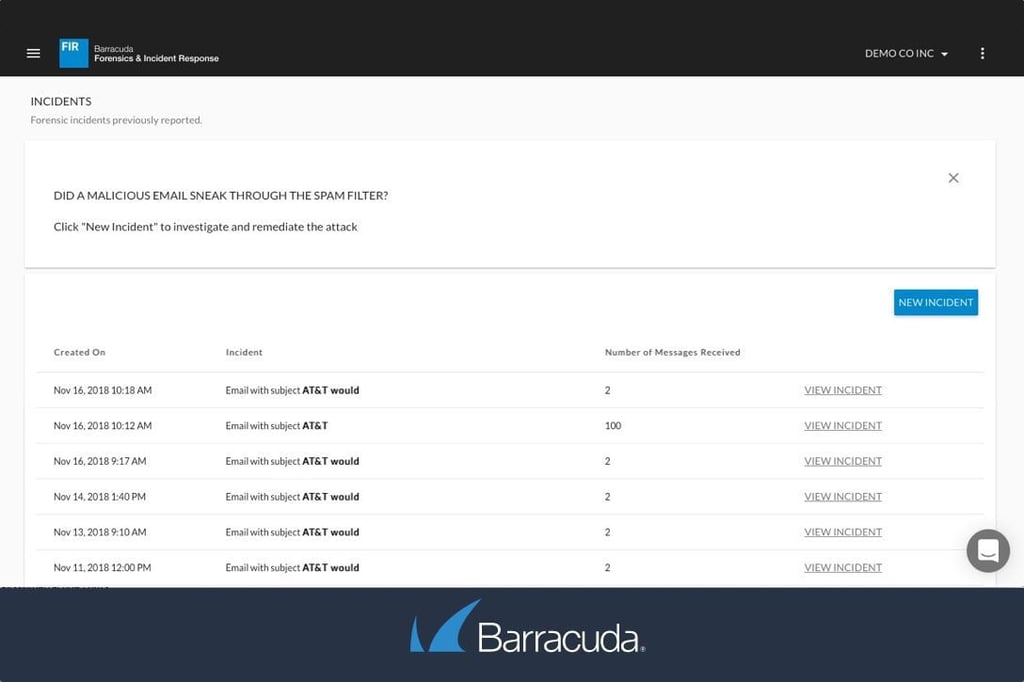1024x682 pixels.
Task: Click the Created On column header
Action: click(x=80, y=352)
